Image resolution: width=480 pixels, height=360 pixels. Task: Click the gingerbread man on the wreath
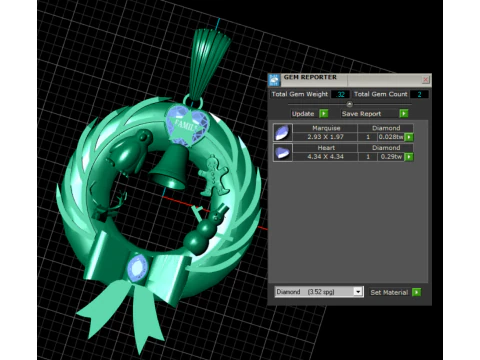213,176
